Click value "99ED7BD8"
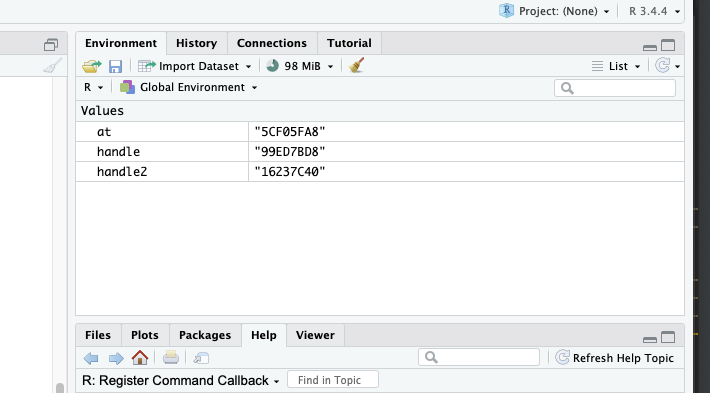Image resolution: width=710 pixels, height=393 pixels. [x=290, y=152]
